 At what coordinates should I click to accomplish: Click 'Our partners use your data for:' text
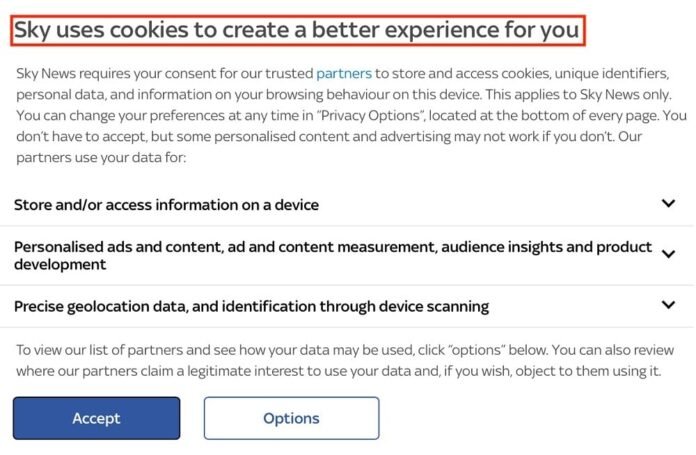pos(100,157)
